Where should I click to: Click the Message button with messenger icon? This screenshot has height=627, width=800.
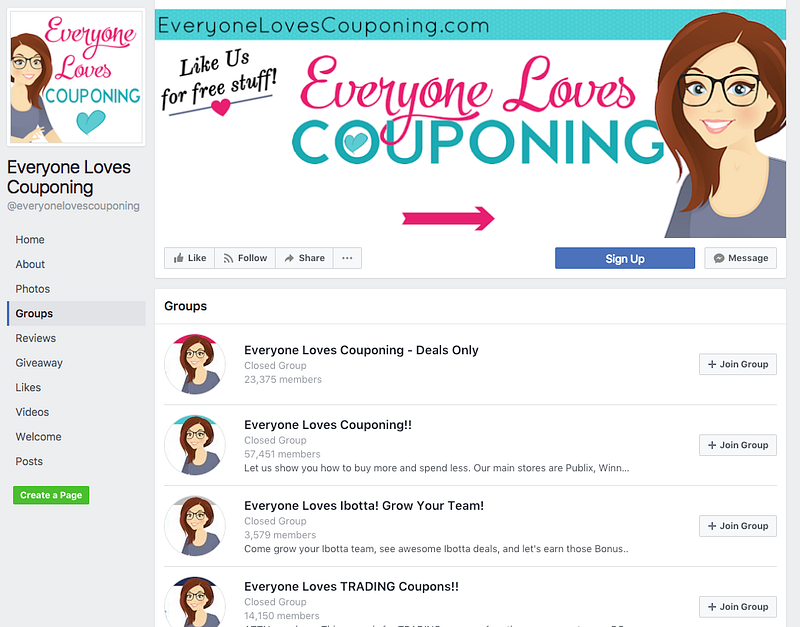(740, 258)
